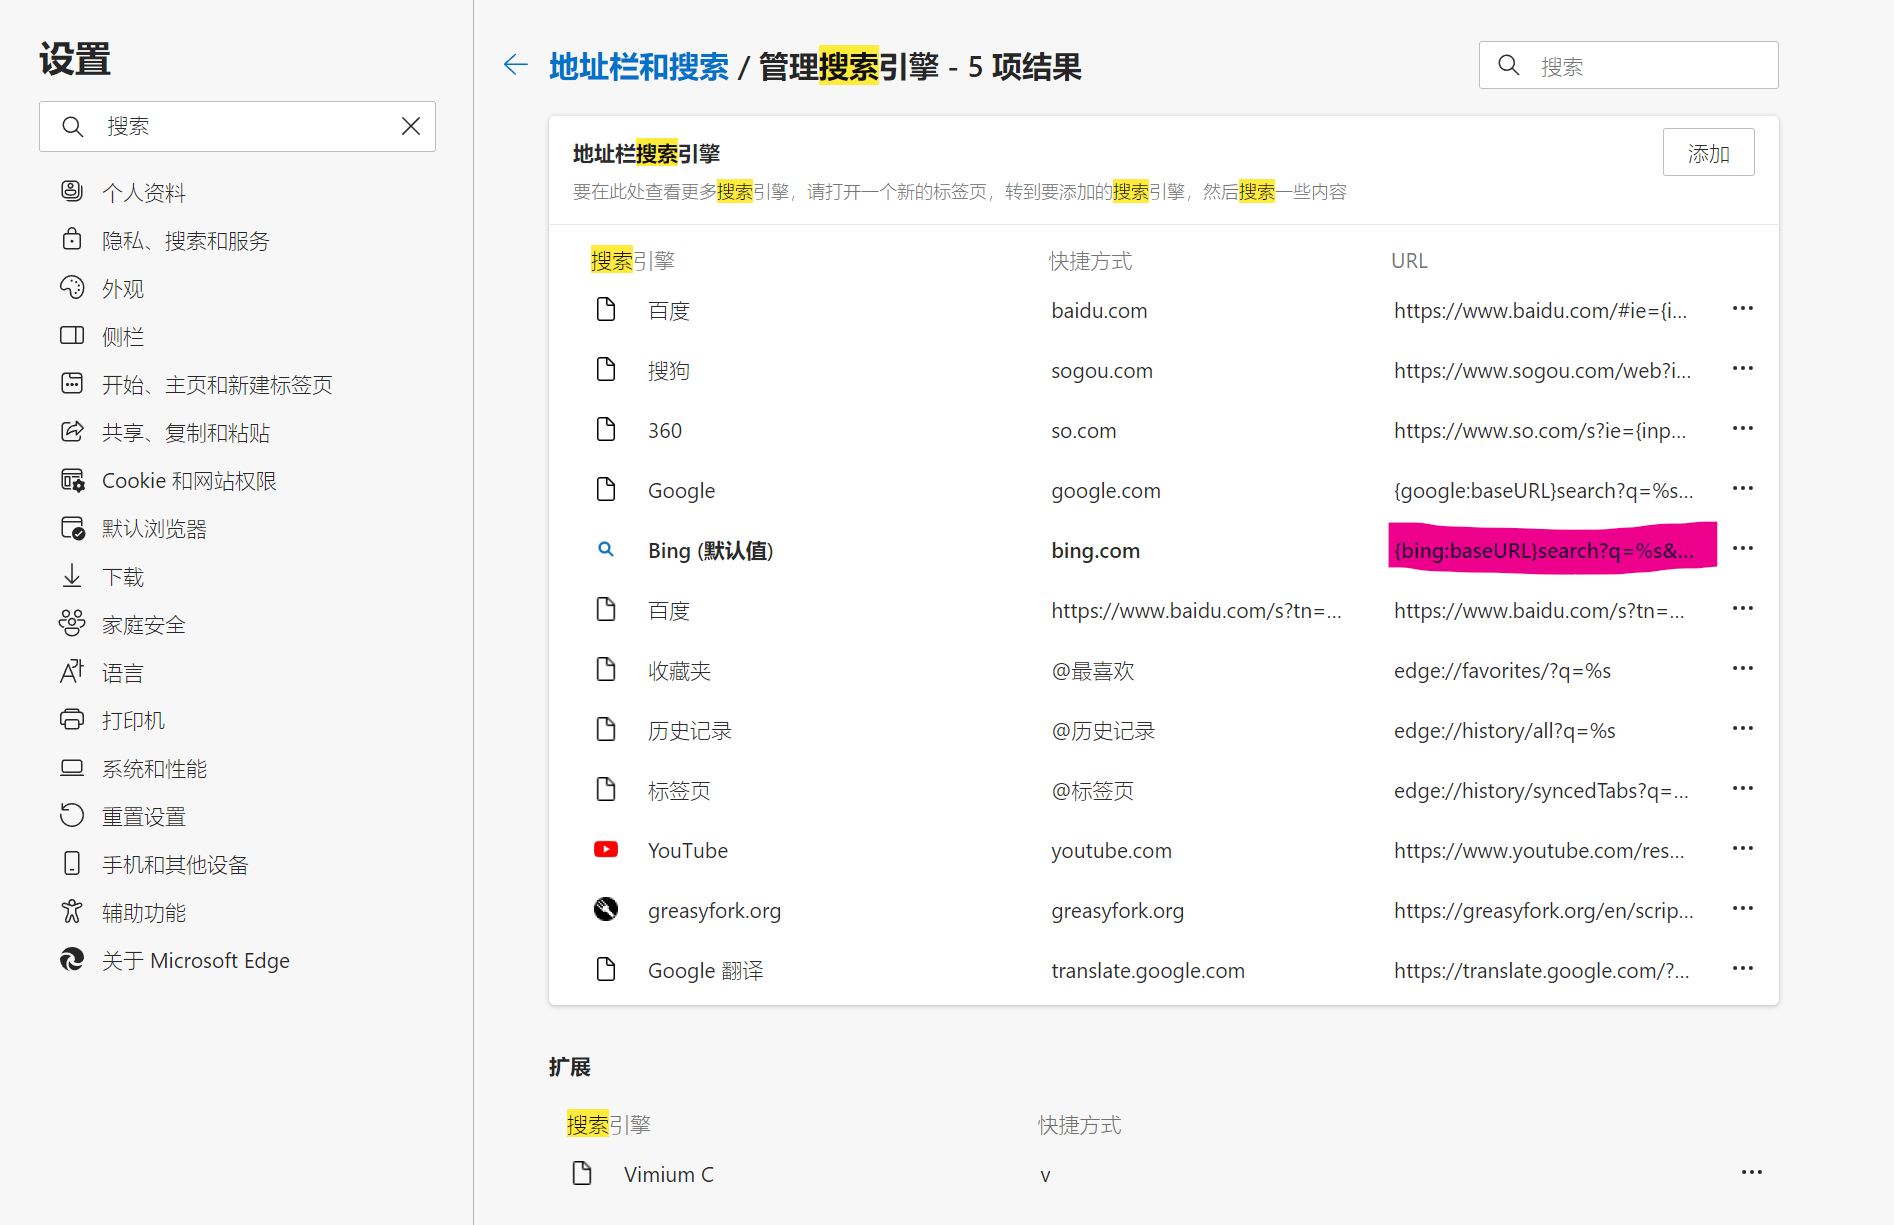Open 侧栏 settings section
Image resolution: width=1894 pixels, height=1225 pixels.
[123, 337]
